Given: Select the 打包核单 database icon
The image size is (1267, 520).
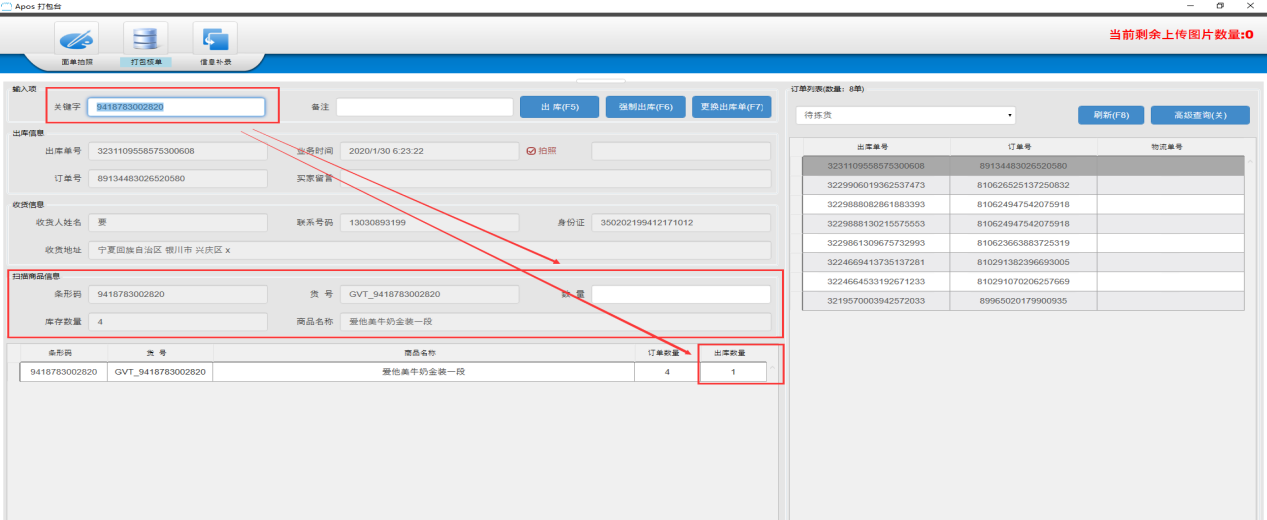Looking at the screenshot, I should pyautogui.click(x=145, y=39).
